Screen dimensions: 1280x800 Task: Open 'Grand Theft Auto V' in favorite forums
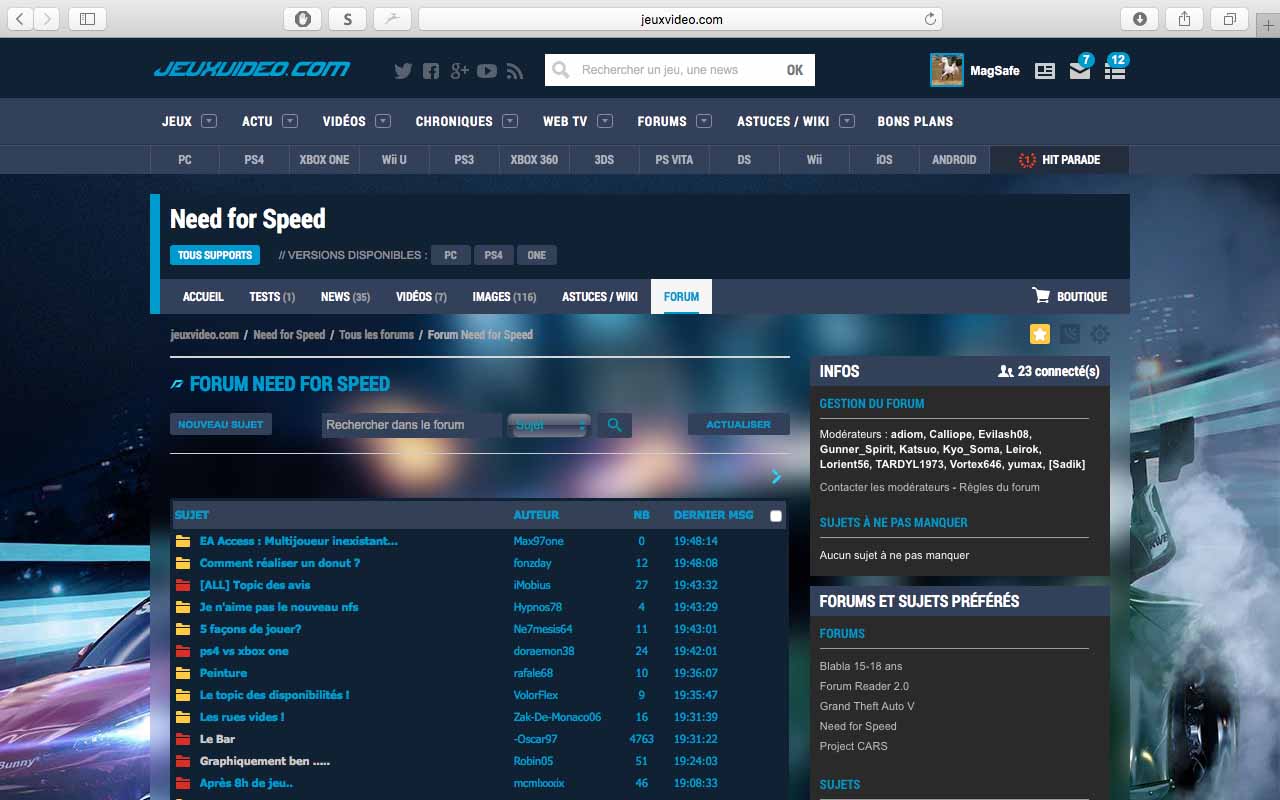pos(867,706)
